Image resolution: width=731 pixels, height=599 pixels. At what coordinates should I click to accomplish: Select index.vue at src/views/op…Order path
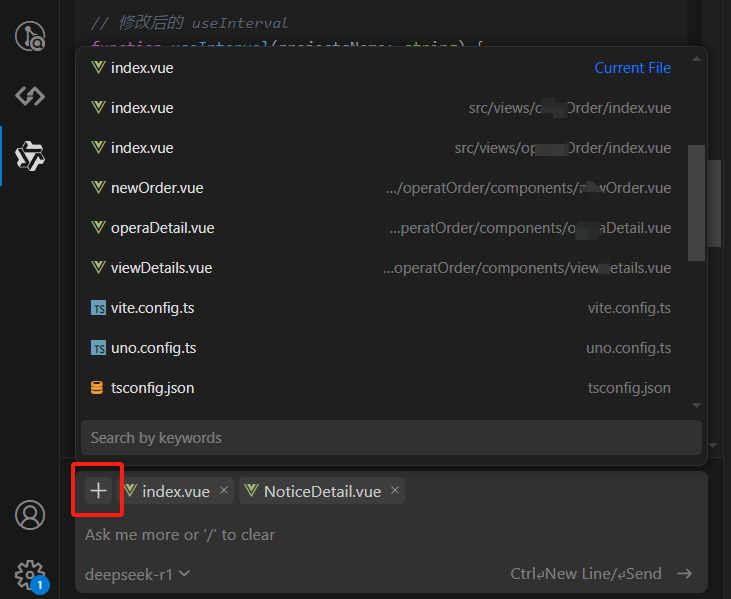381,148
